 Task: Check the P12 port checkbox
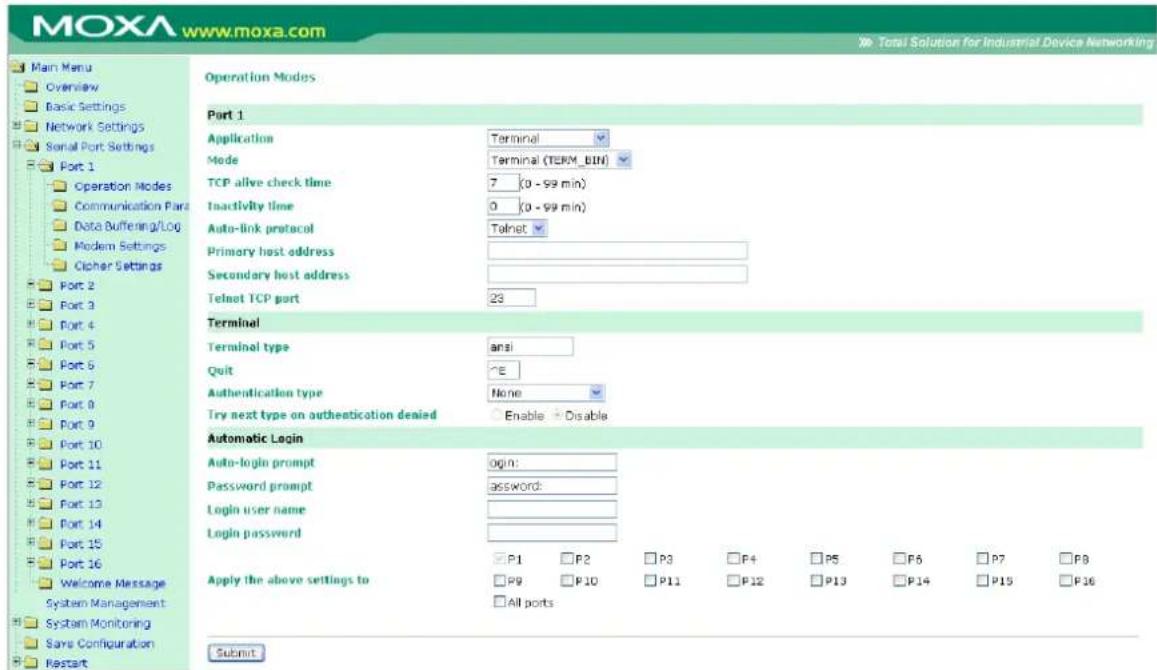733,581
